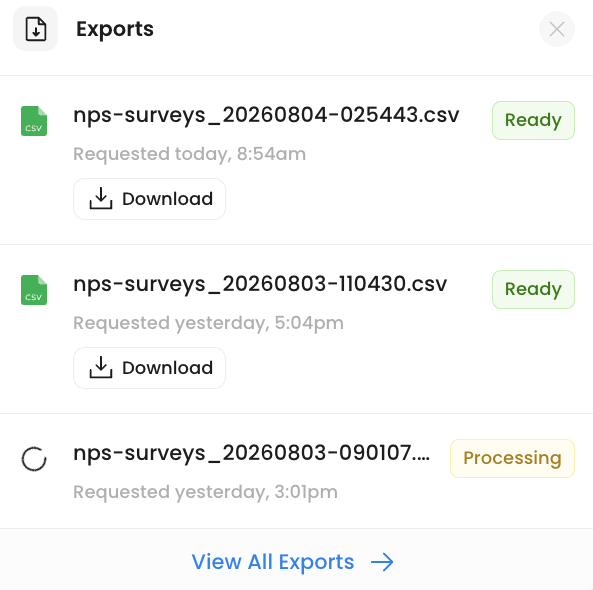Click download arrow icon in first Download button
The width and height of the screenshot is (593, 590).
tap(101, 199)
